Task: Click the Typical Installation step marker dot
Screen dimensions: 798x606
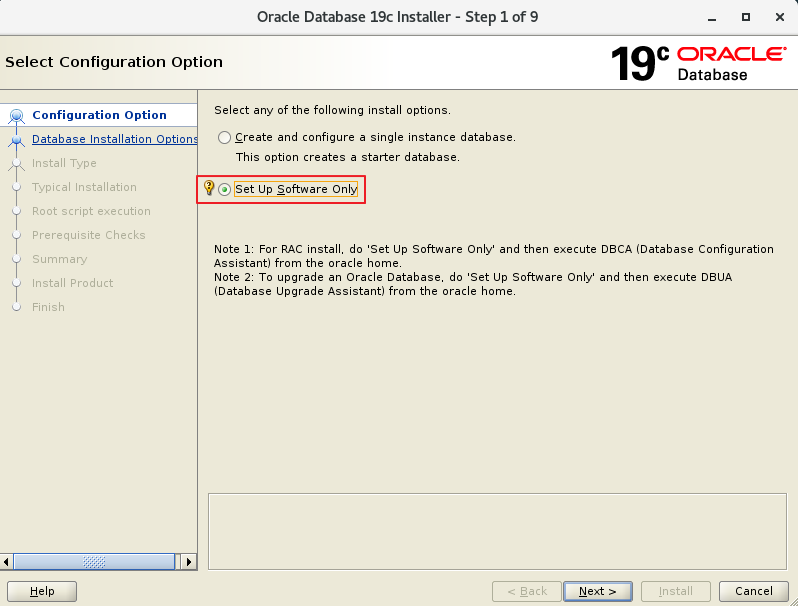Action: (x=16, y=187)
